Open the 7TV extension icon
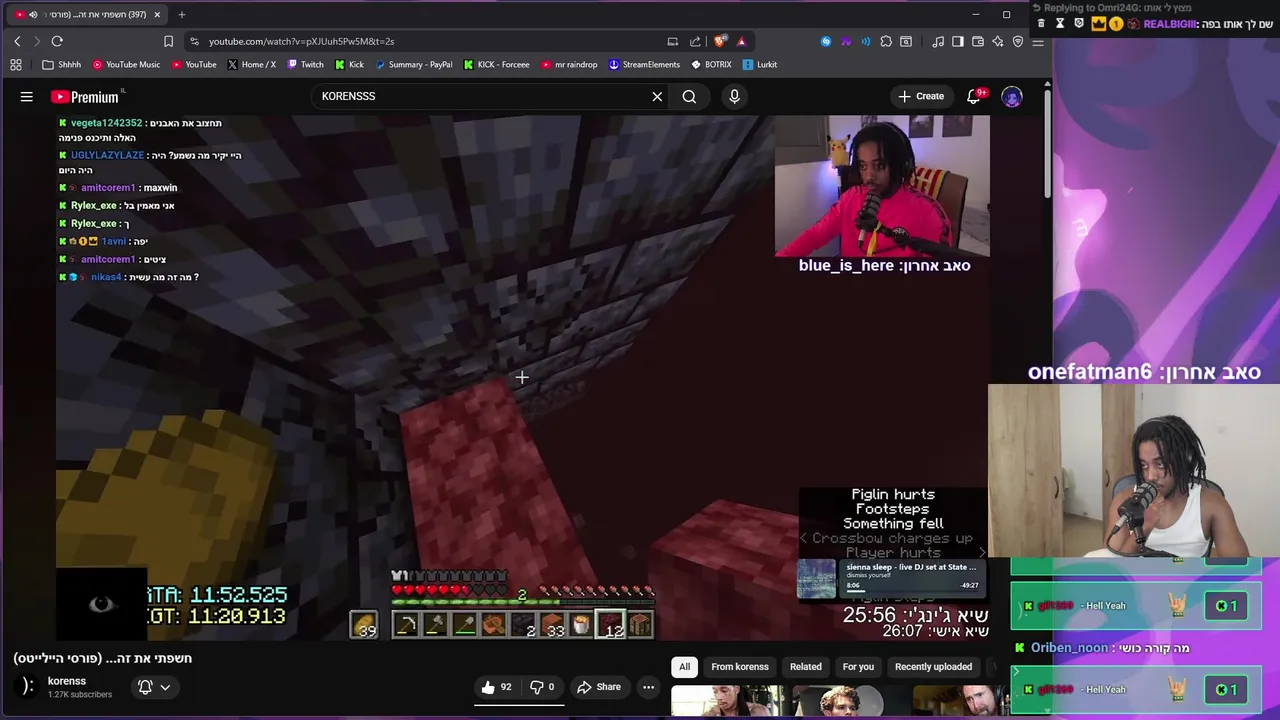Screen dimensions: 1280x720 [x=846, y=41]
